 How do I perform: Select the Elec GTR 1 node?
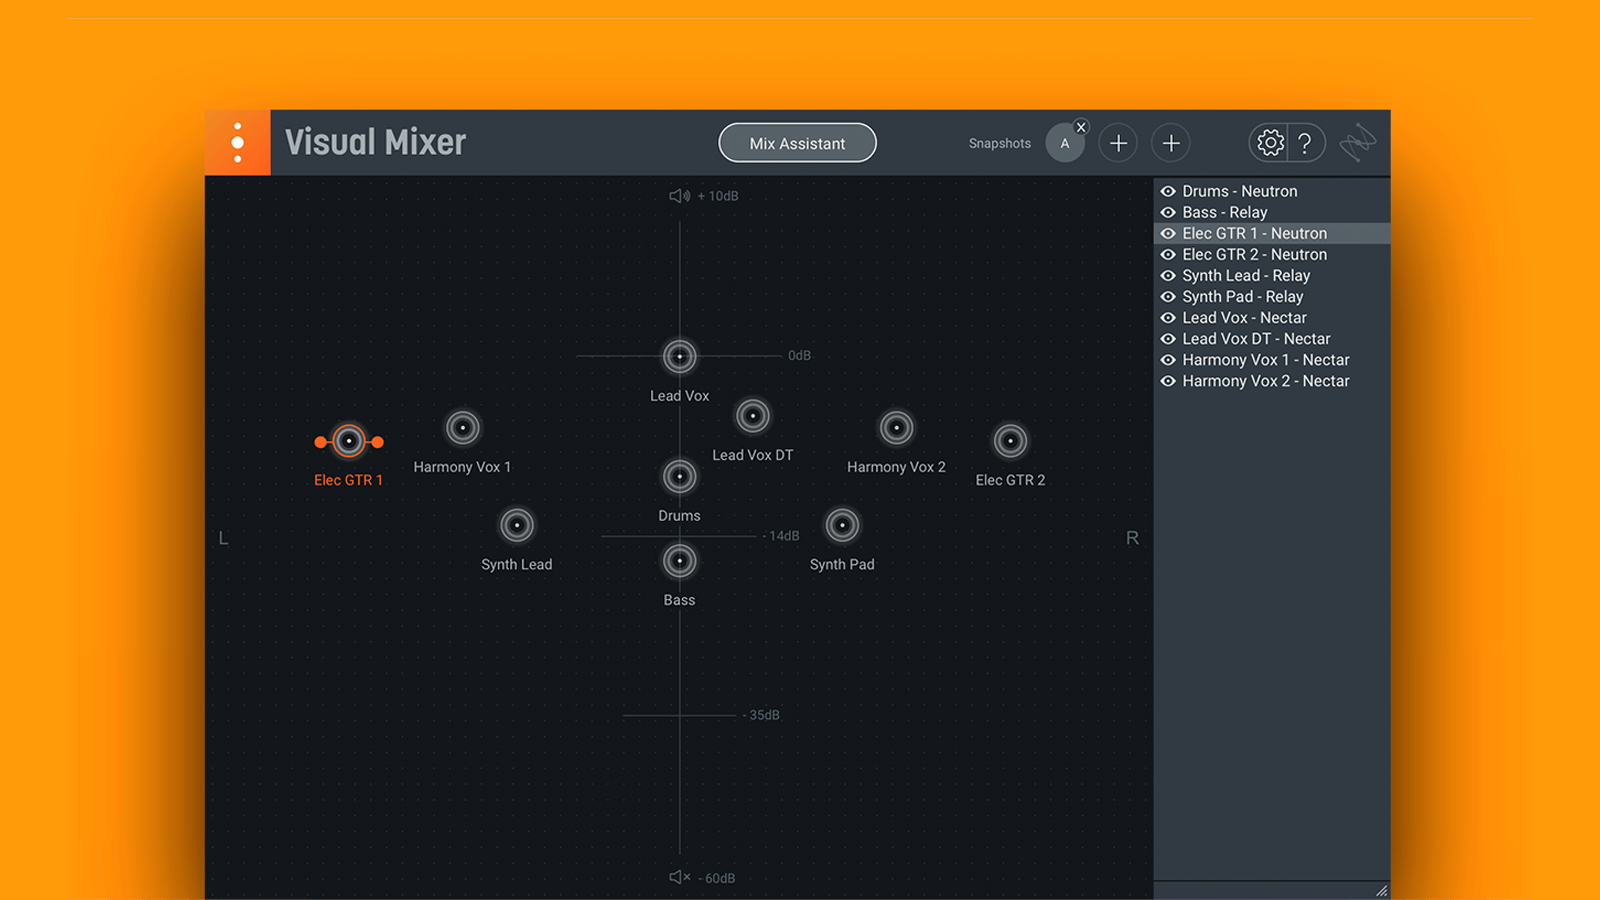[349, 441]
